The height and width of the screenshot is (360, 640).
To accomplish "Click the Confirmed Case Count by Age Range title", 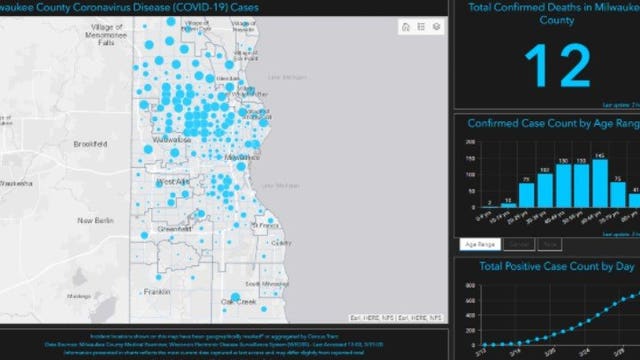I will [554, 124].
